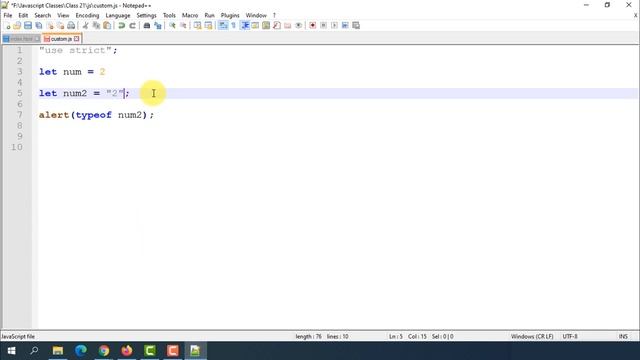Screen dimensions: 640x360
Task: Open the User Defined Language icon
Action: tap(255, 26)
